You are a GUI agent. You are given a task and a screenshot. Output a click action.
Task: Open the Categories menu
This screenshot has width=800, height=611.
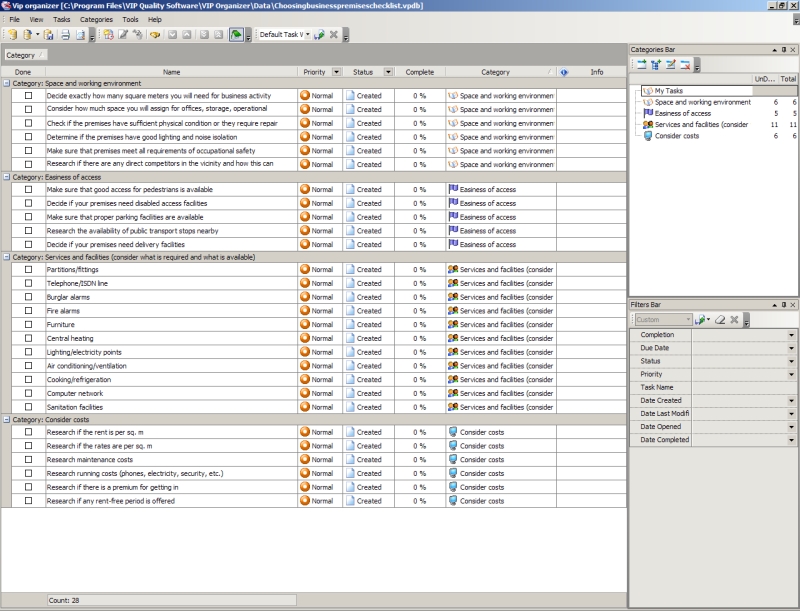coord(96,20)
